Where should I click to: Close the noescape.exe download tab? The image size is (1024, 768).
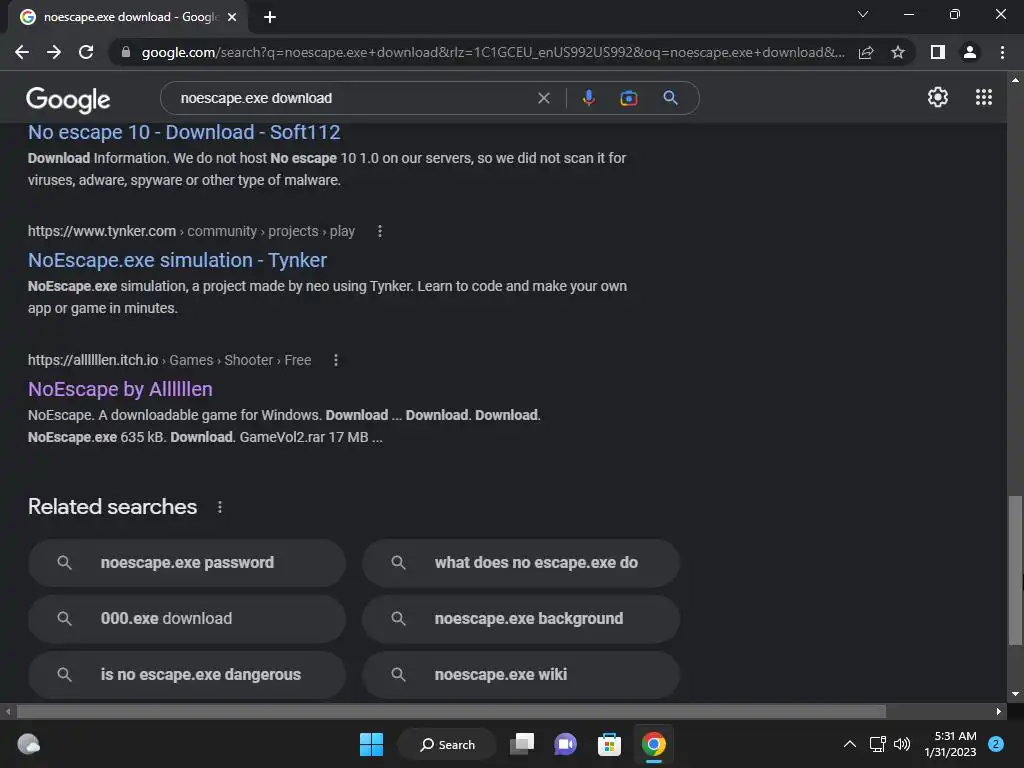click(x=232, y=17)
